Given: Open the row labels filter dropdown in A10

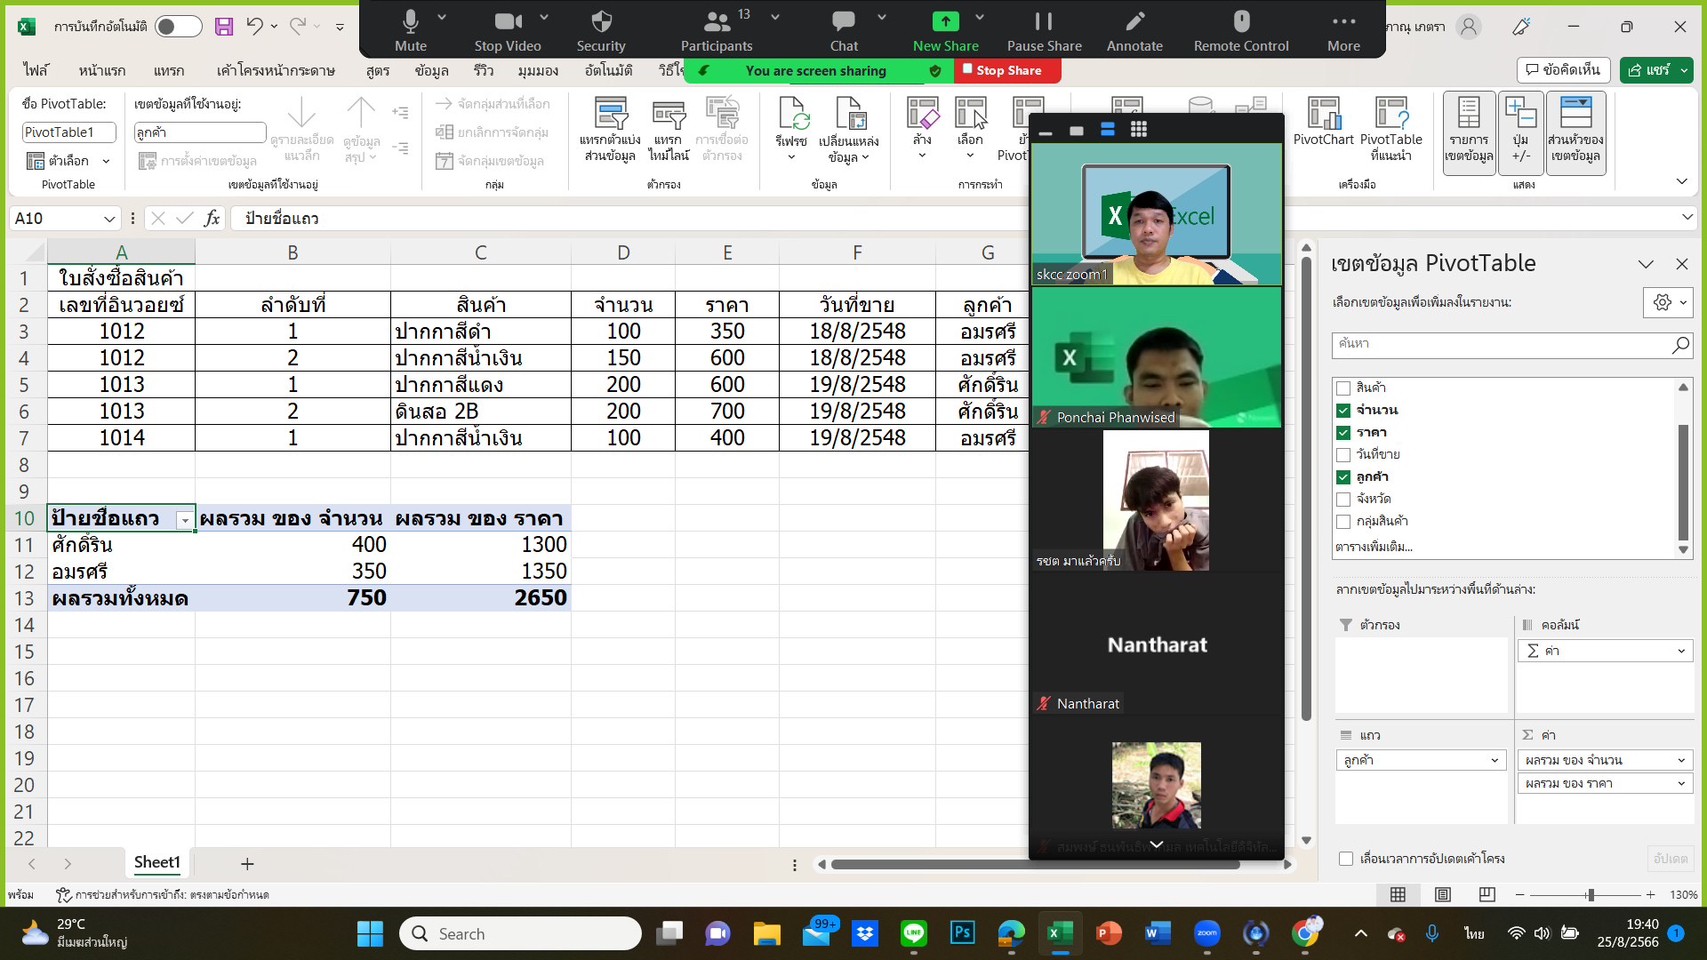Looking at the screenshot, I should coord(185,520).
